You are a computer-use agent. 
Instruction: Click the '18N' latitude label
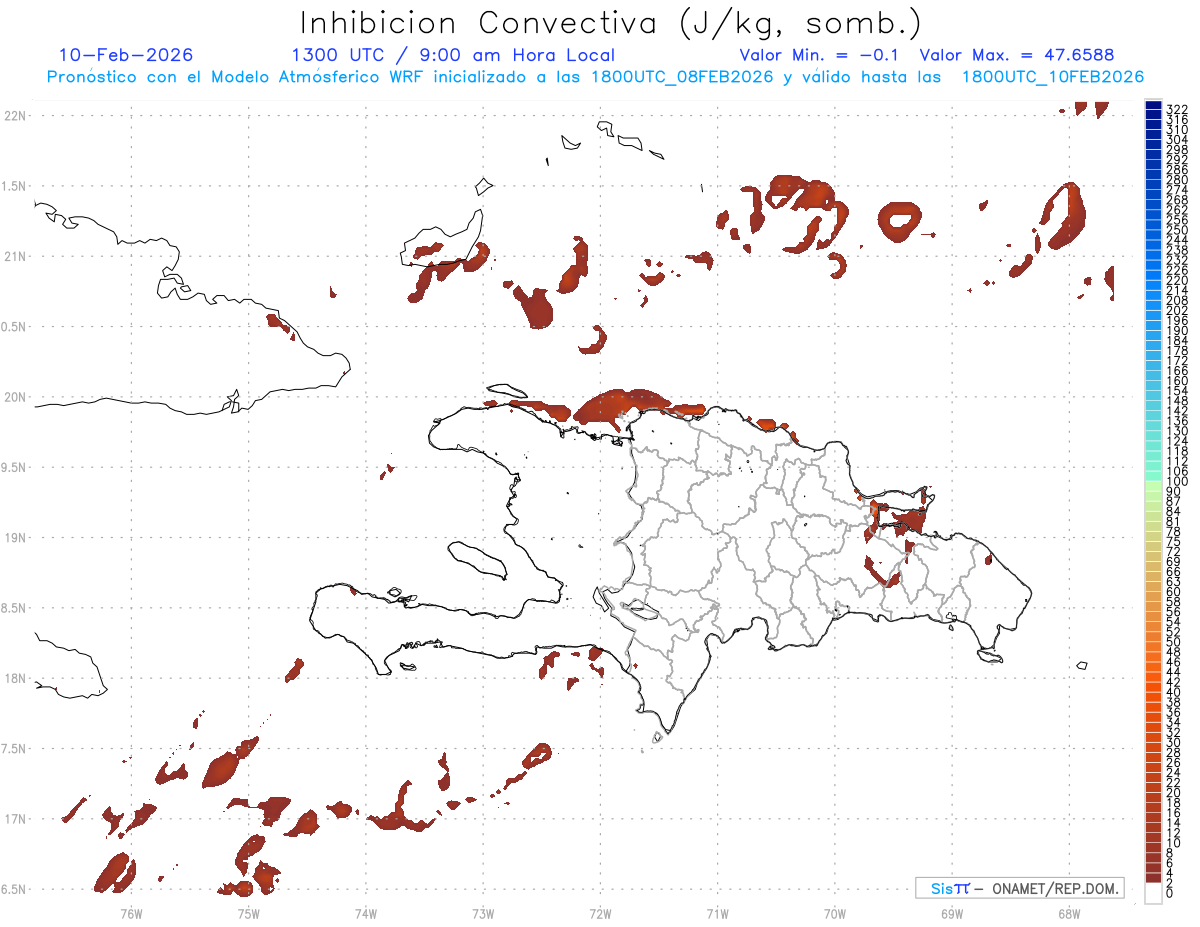point(15,678)
